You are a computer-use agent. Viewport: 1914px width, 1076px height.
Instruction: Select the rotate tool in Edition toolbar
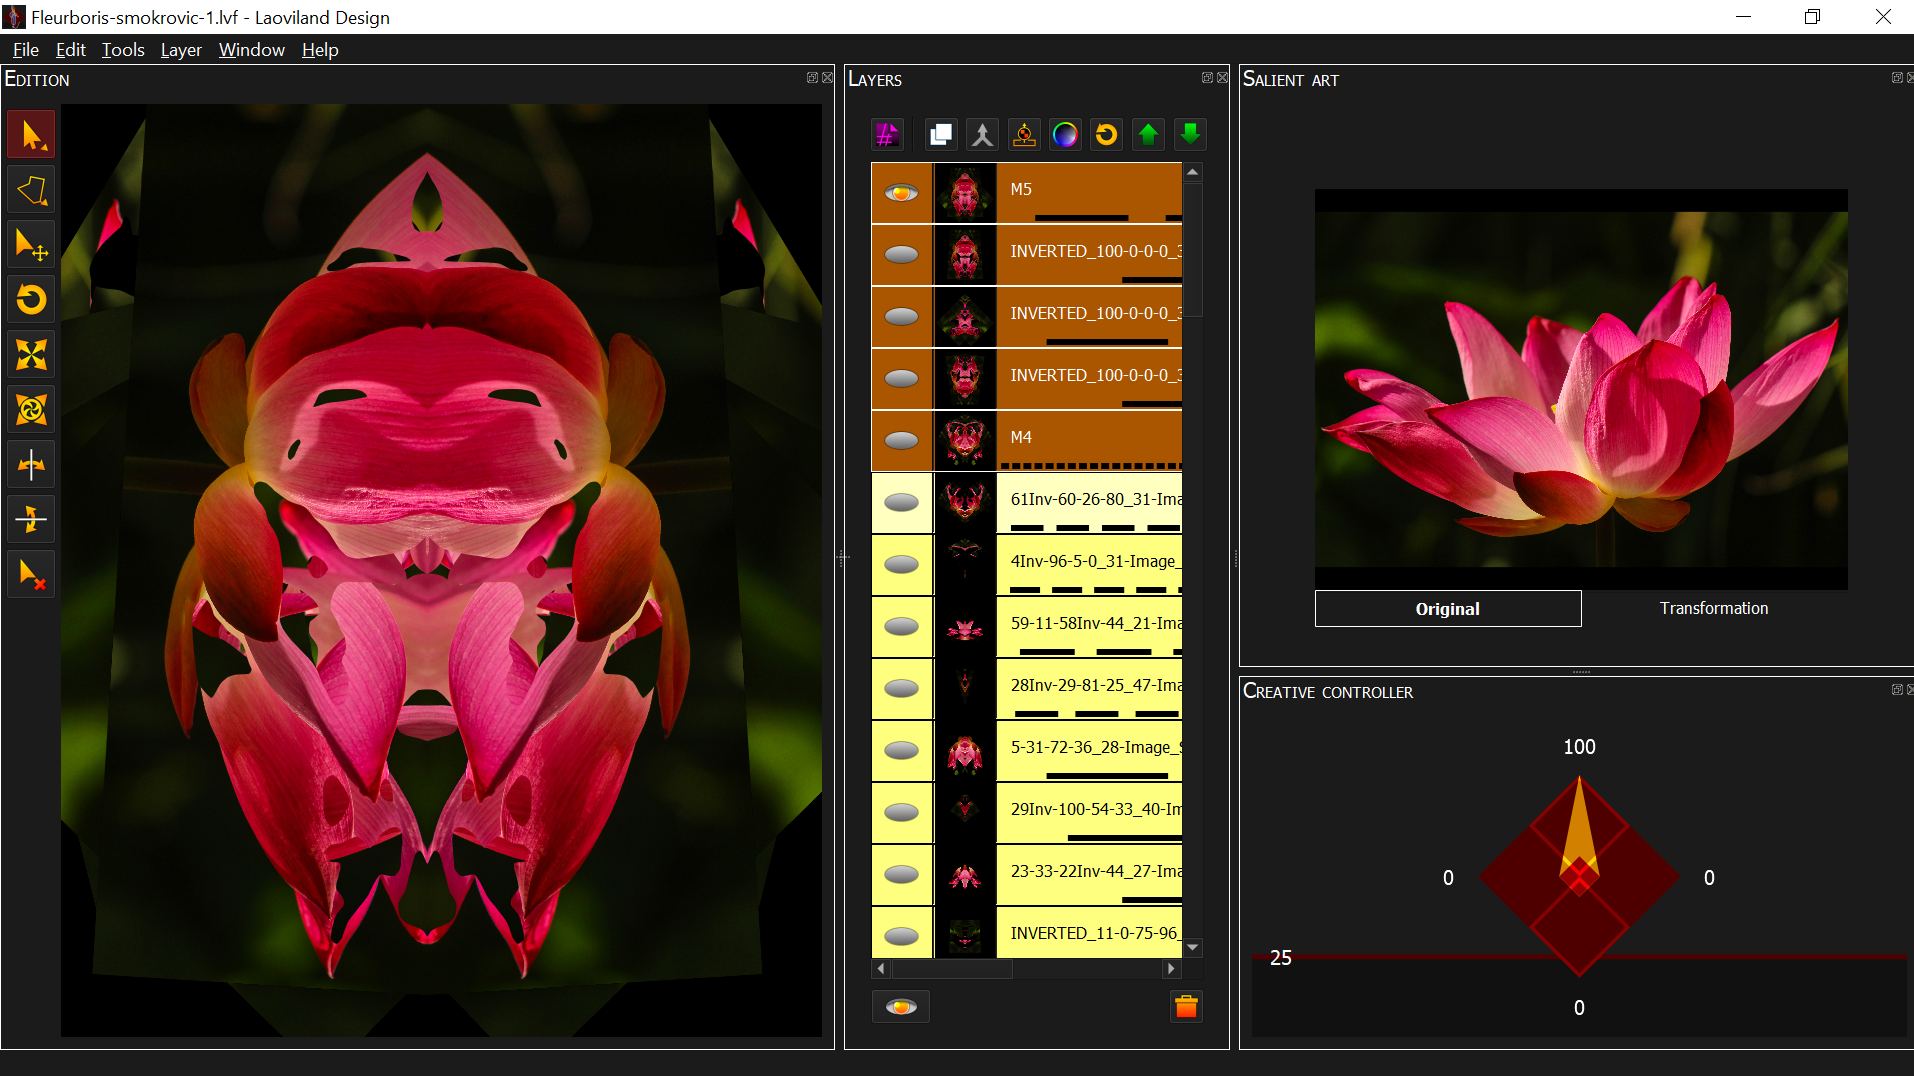click(x=31, y=300)
